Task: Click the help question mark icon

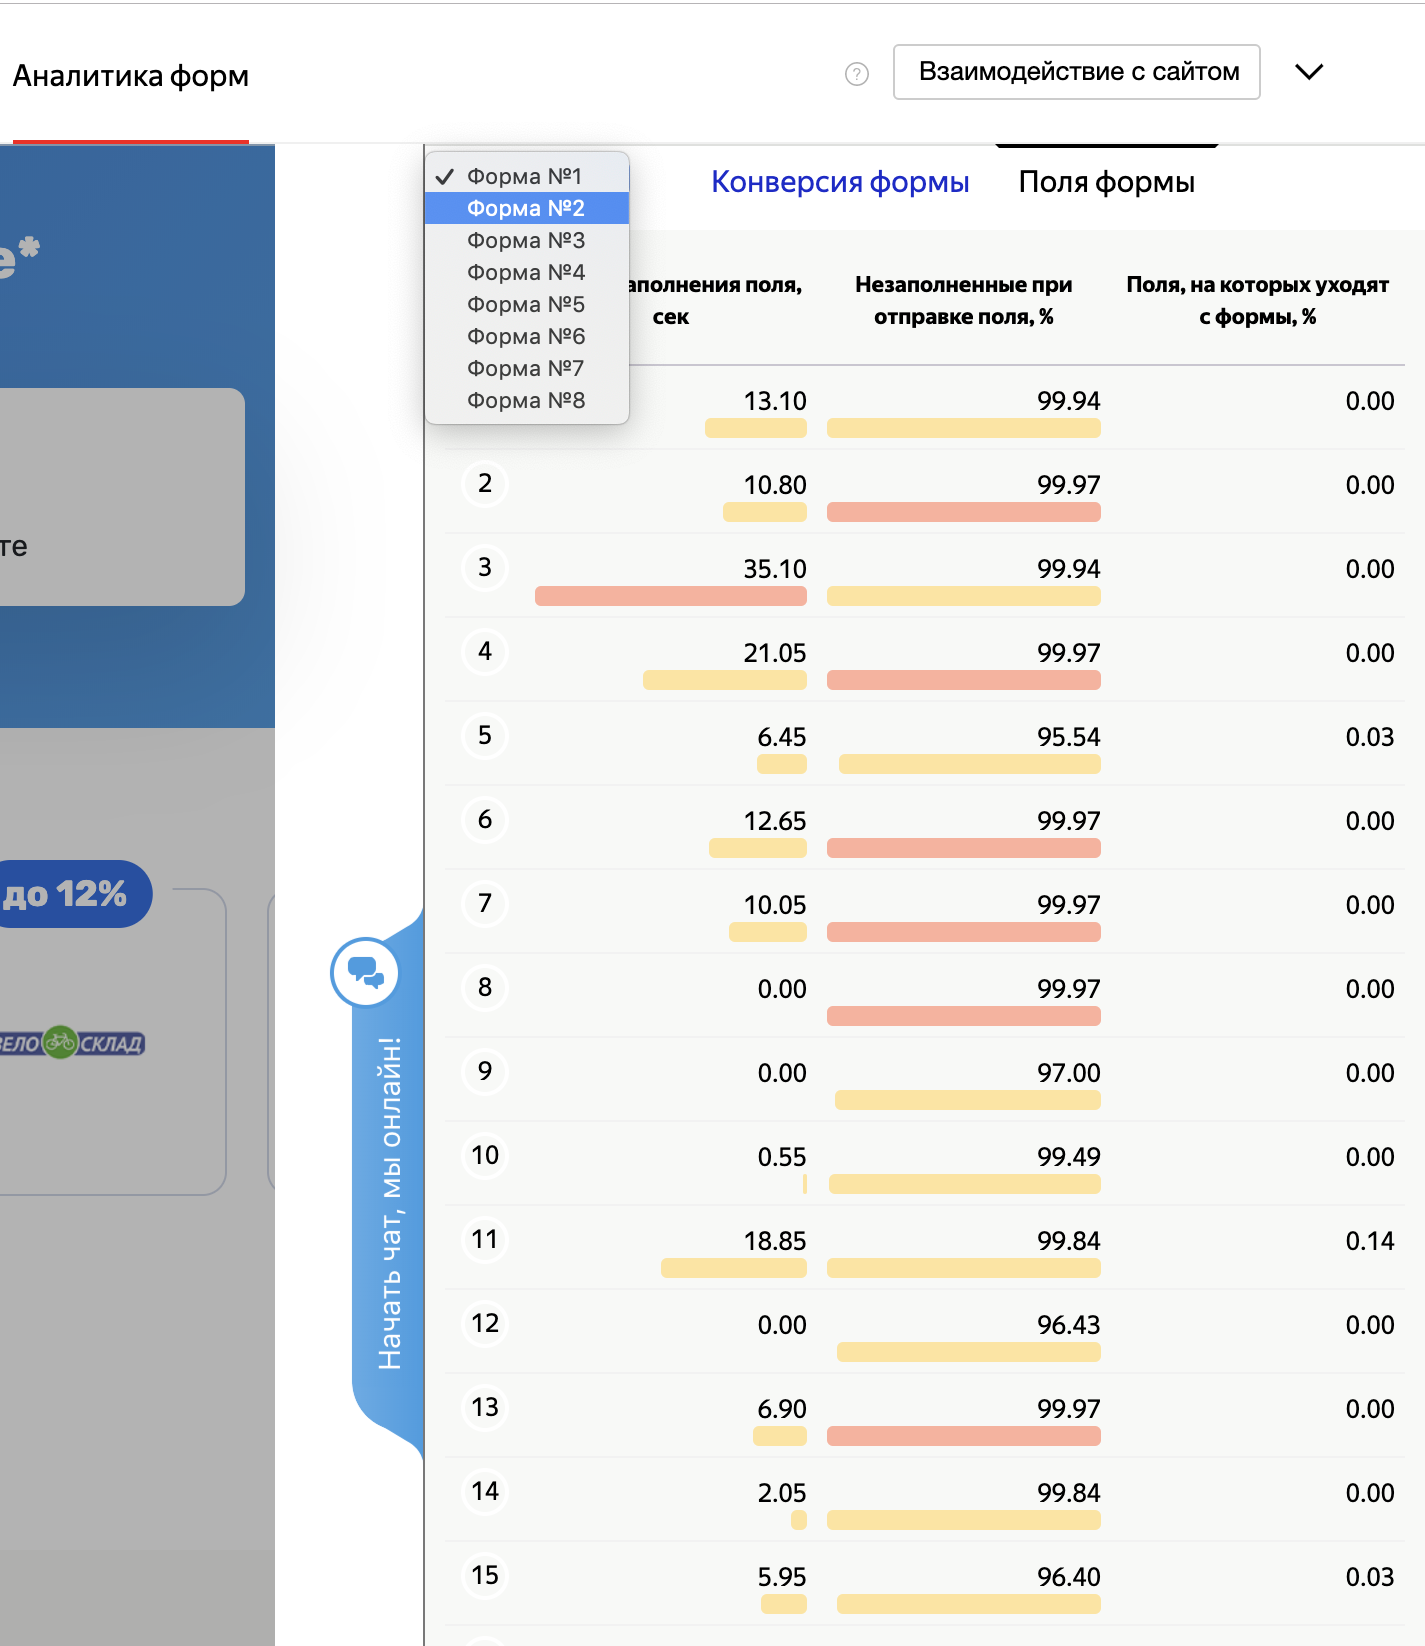Action: [857, 74]
